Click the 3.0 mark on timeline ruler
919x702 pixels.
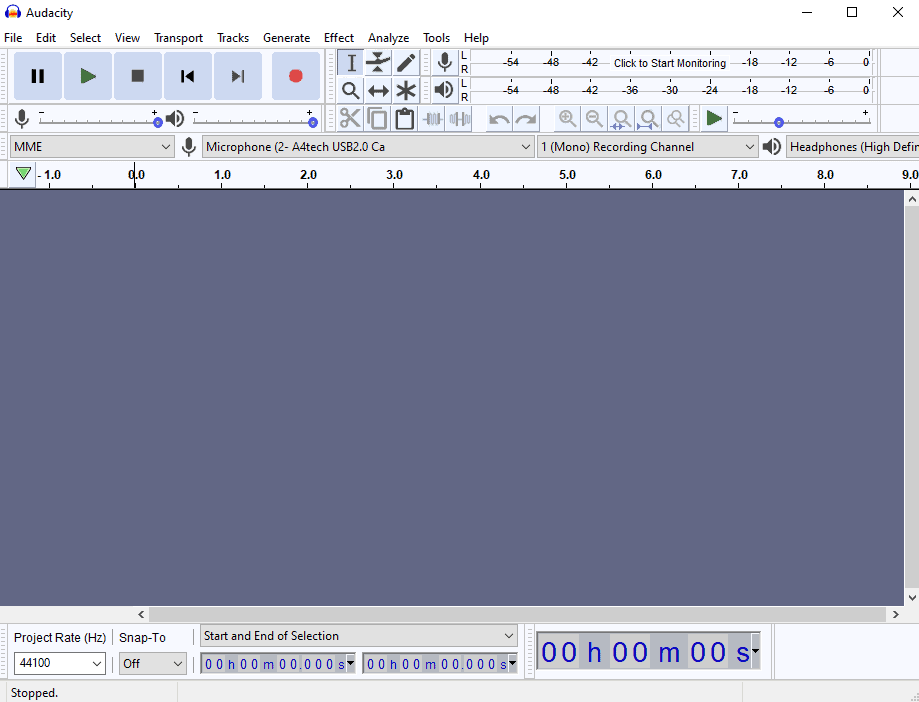tap(394, 175)
